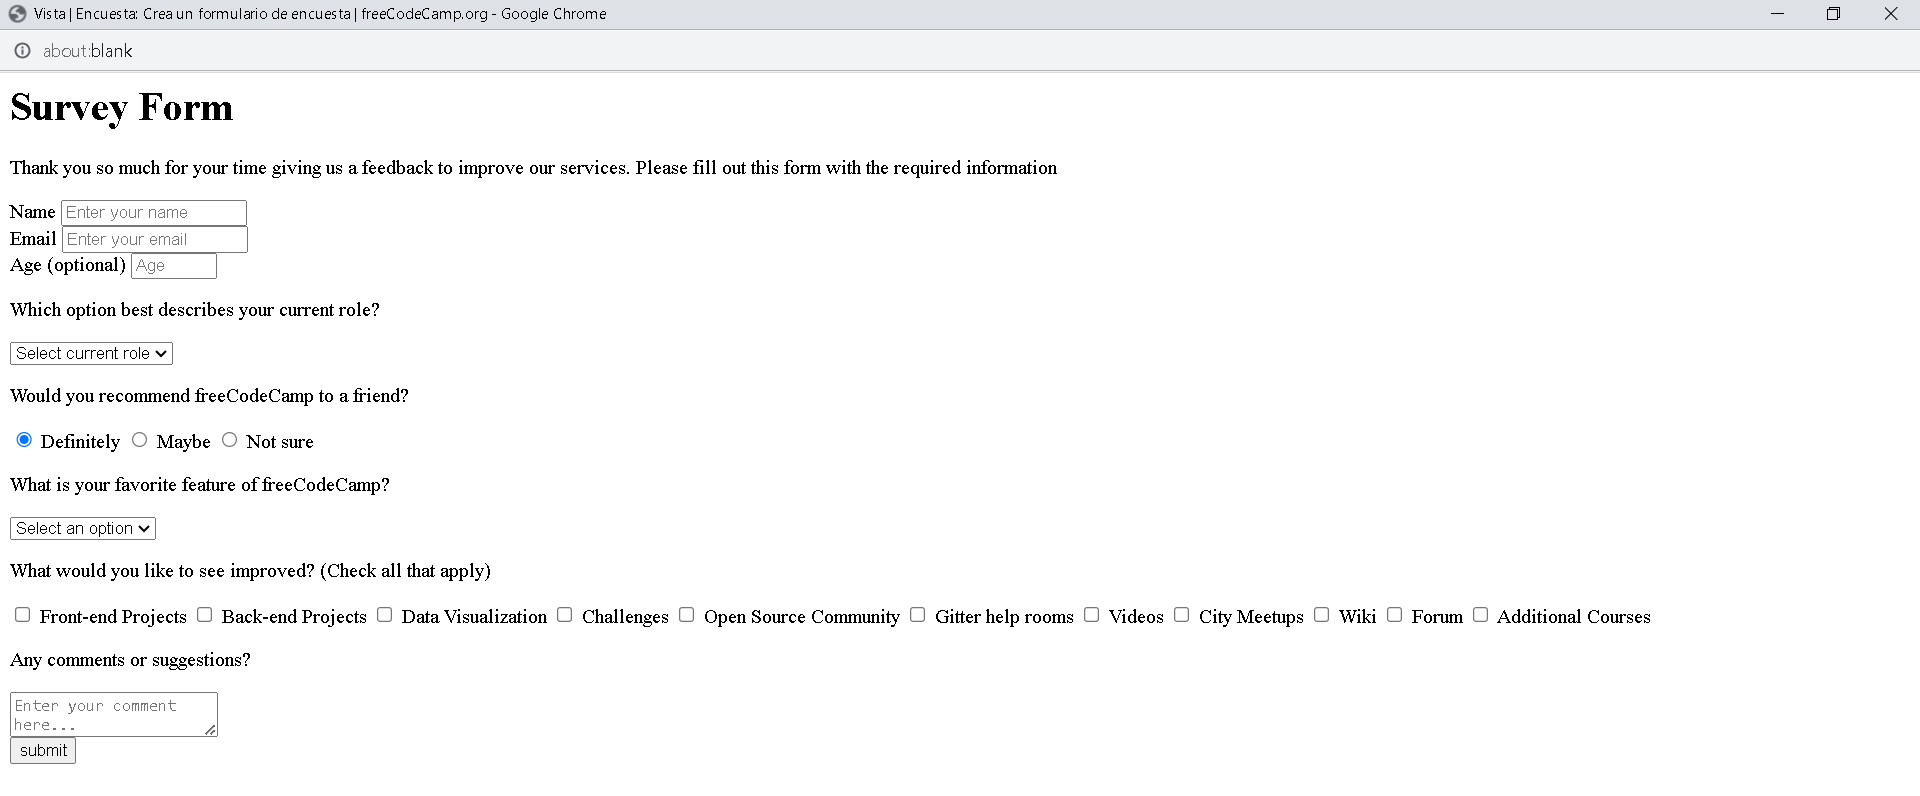Expand the favorite feature Select an option dropdown
The width and height of the screenshot is (1920, 796).
tap(83, 529)
